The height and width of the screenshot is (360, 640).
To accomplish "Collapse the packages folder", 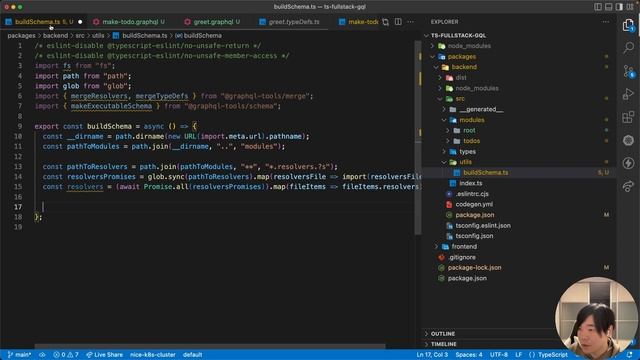I will tap(461, 57).
